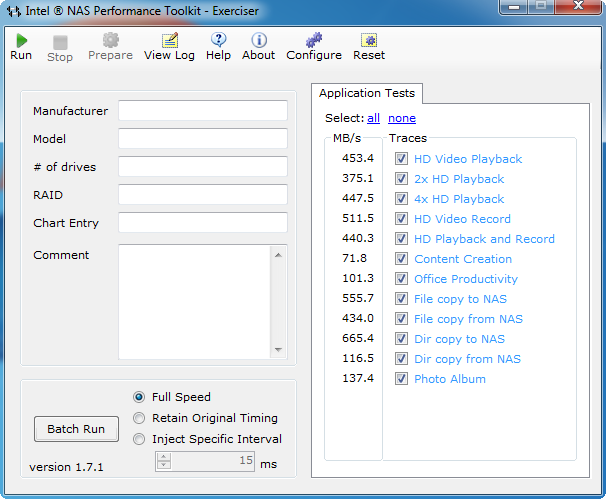606x499 pixels.
Task: Click the Prepare gear icon
Action: pos(111,40)
